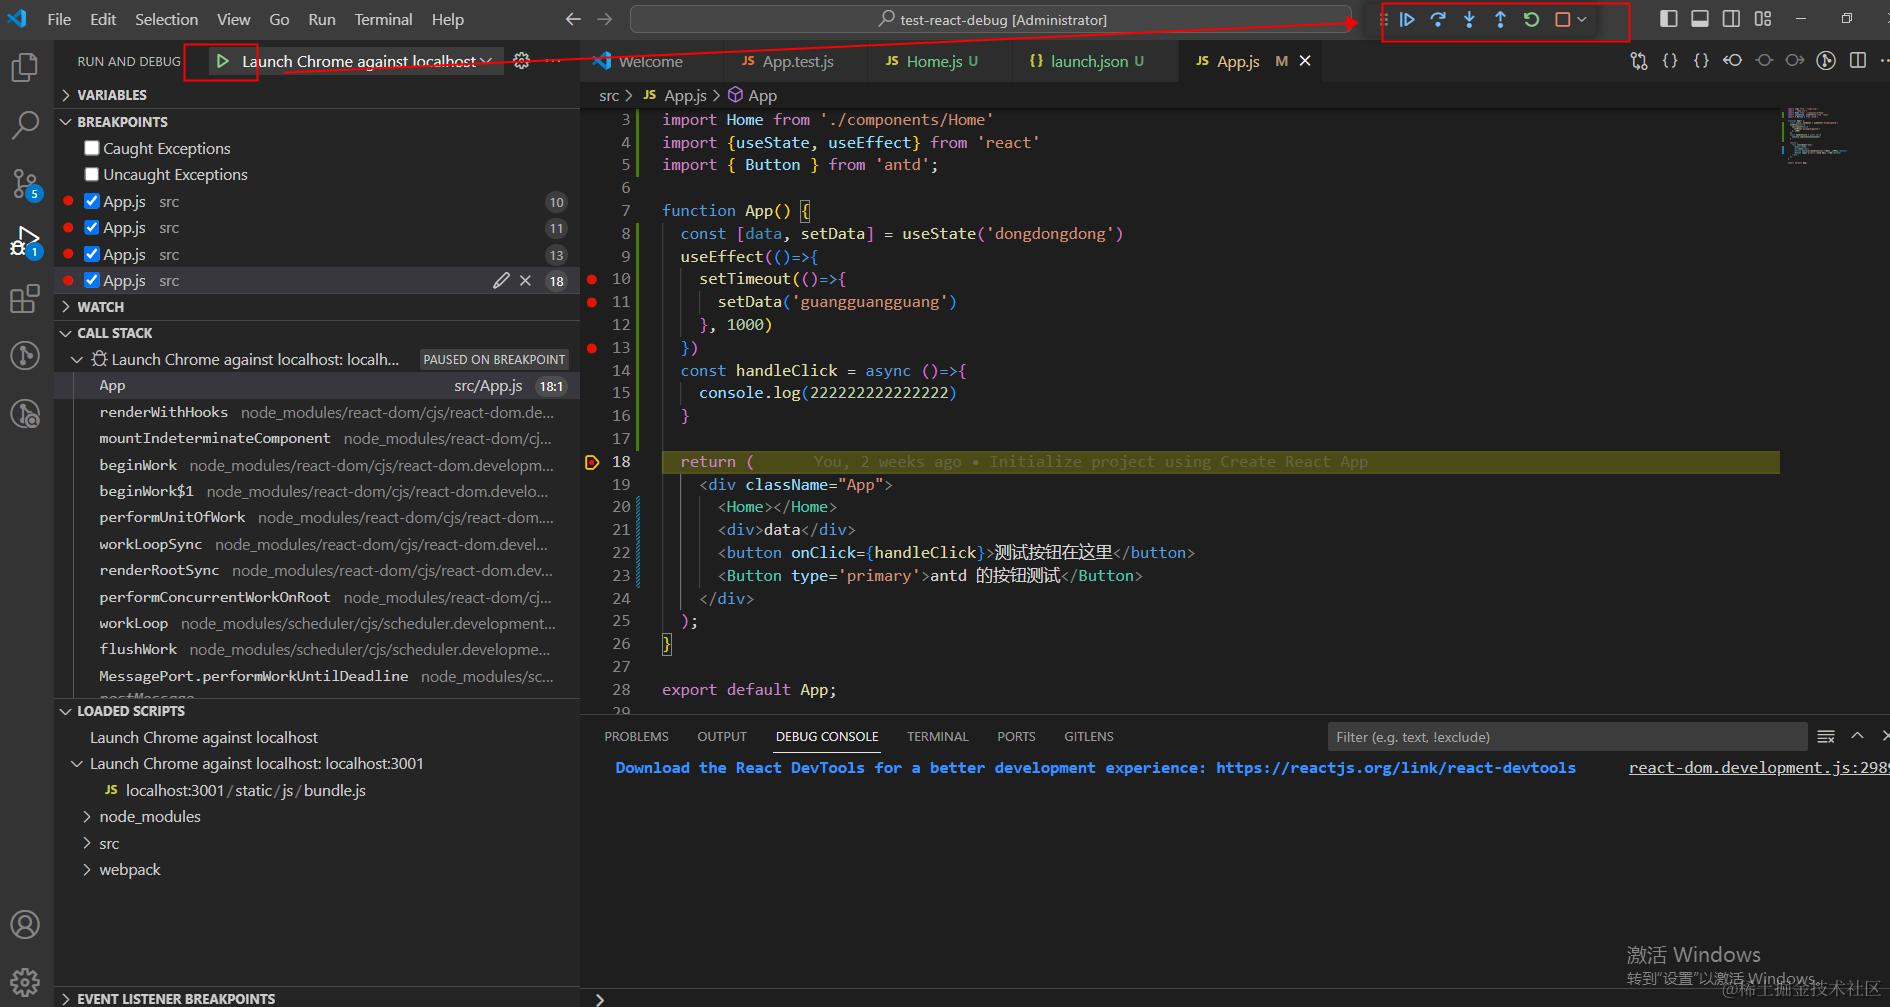Open the Source Control view
The image size is (1890, 1007).
[x=25, y=183]
